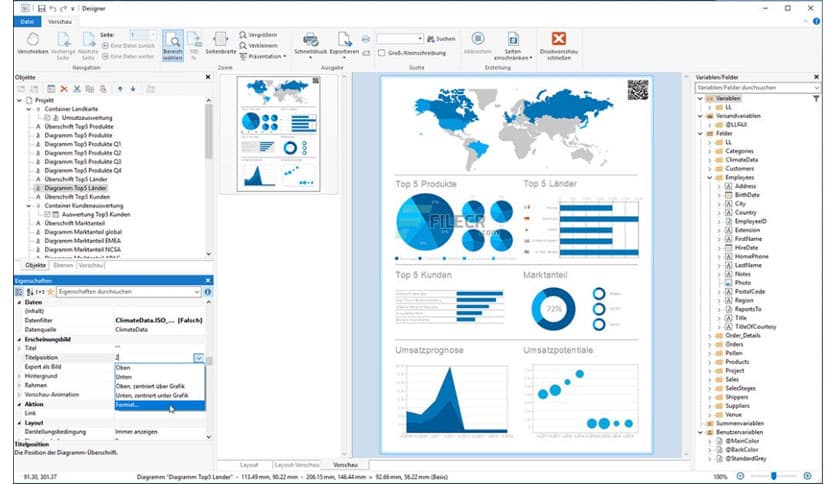Click the Datenfilter value ClimateData.ISO
This screenshot has width=836, height=484.
coord(159,320)
